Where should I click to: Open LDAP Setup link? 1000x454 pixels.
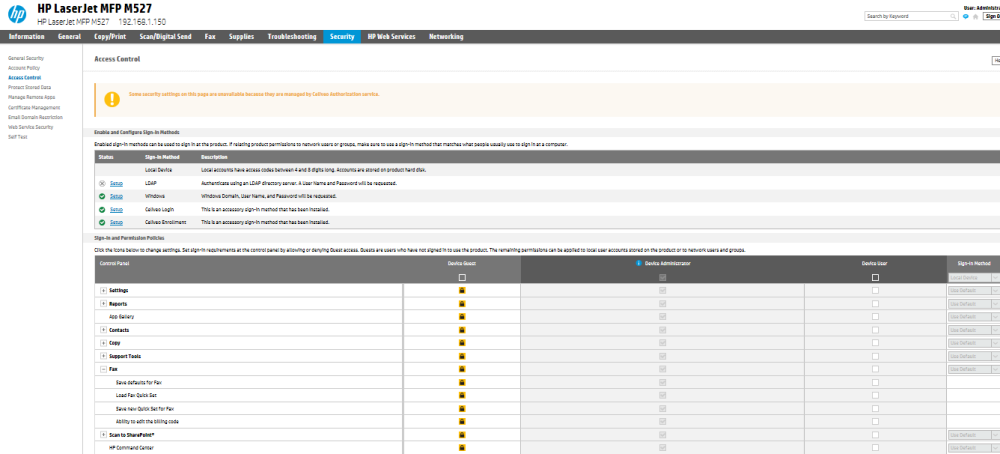(x=116, y=183)
